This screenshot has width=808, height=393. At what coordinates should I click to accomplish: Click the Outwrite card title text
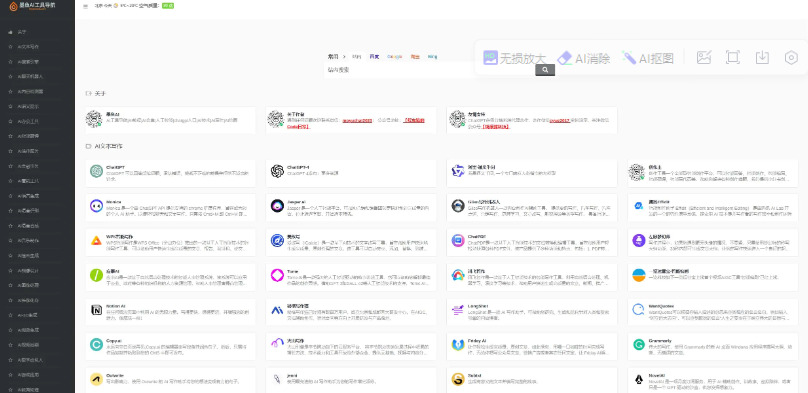(x=114, y=375)
